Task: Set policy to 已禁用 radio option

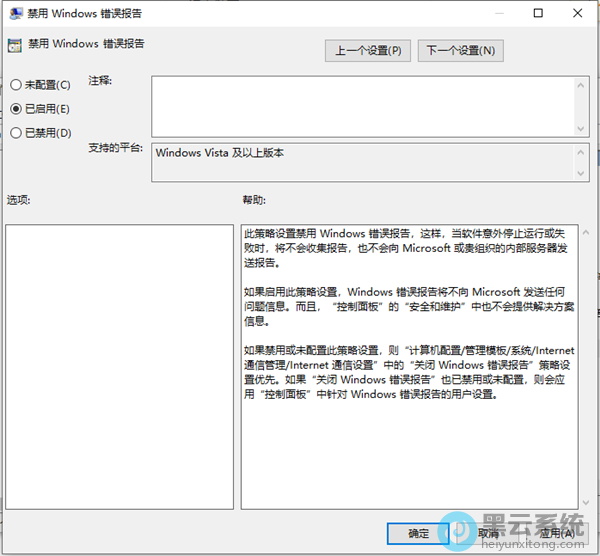Action: tap(16, 132)
